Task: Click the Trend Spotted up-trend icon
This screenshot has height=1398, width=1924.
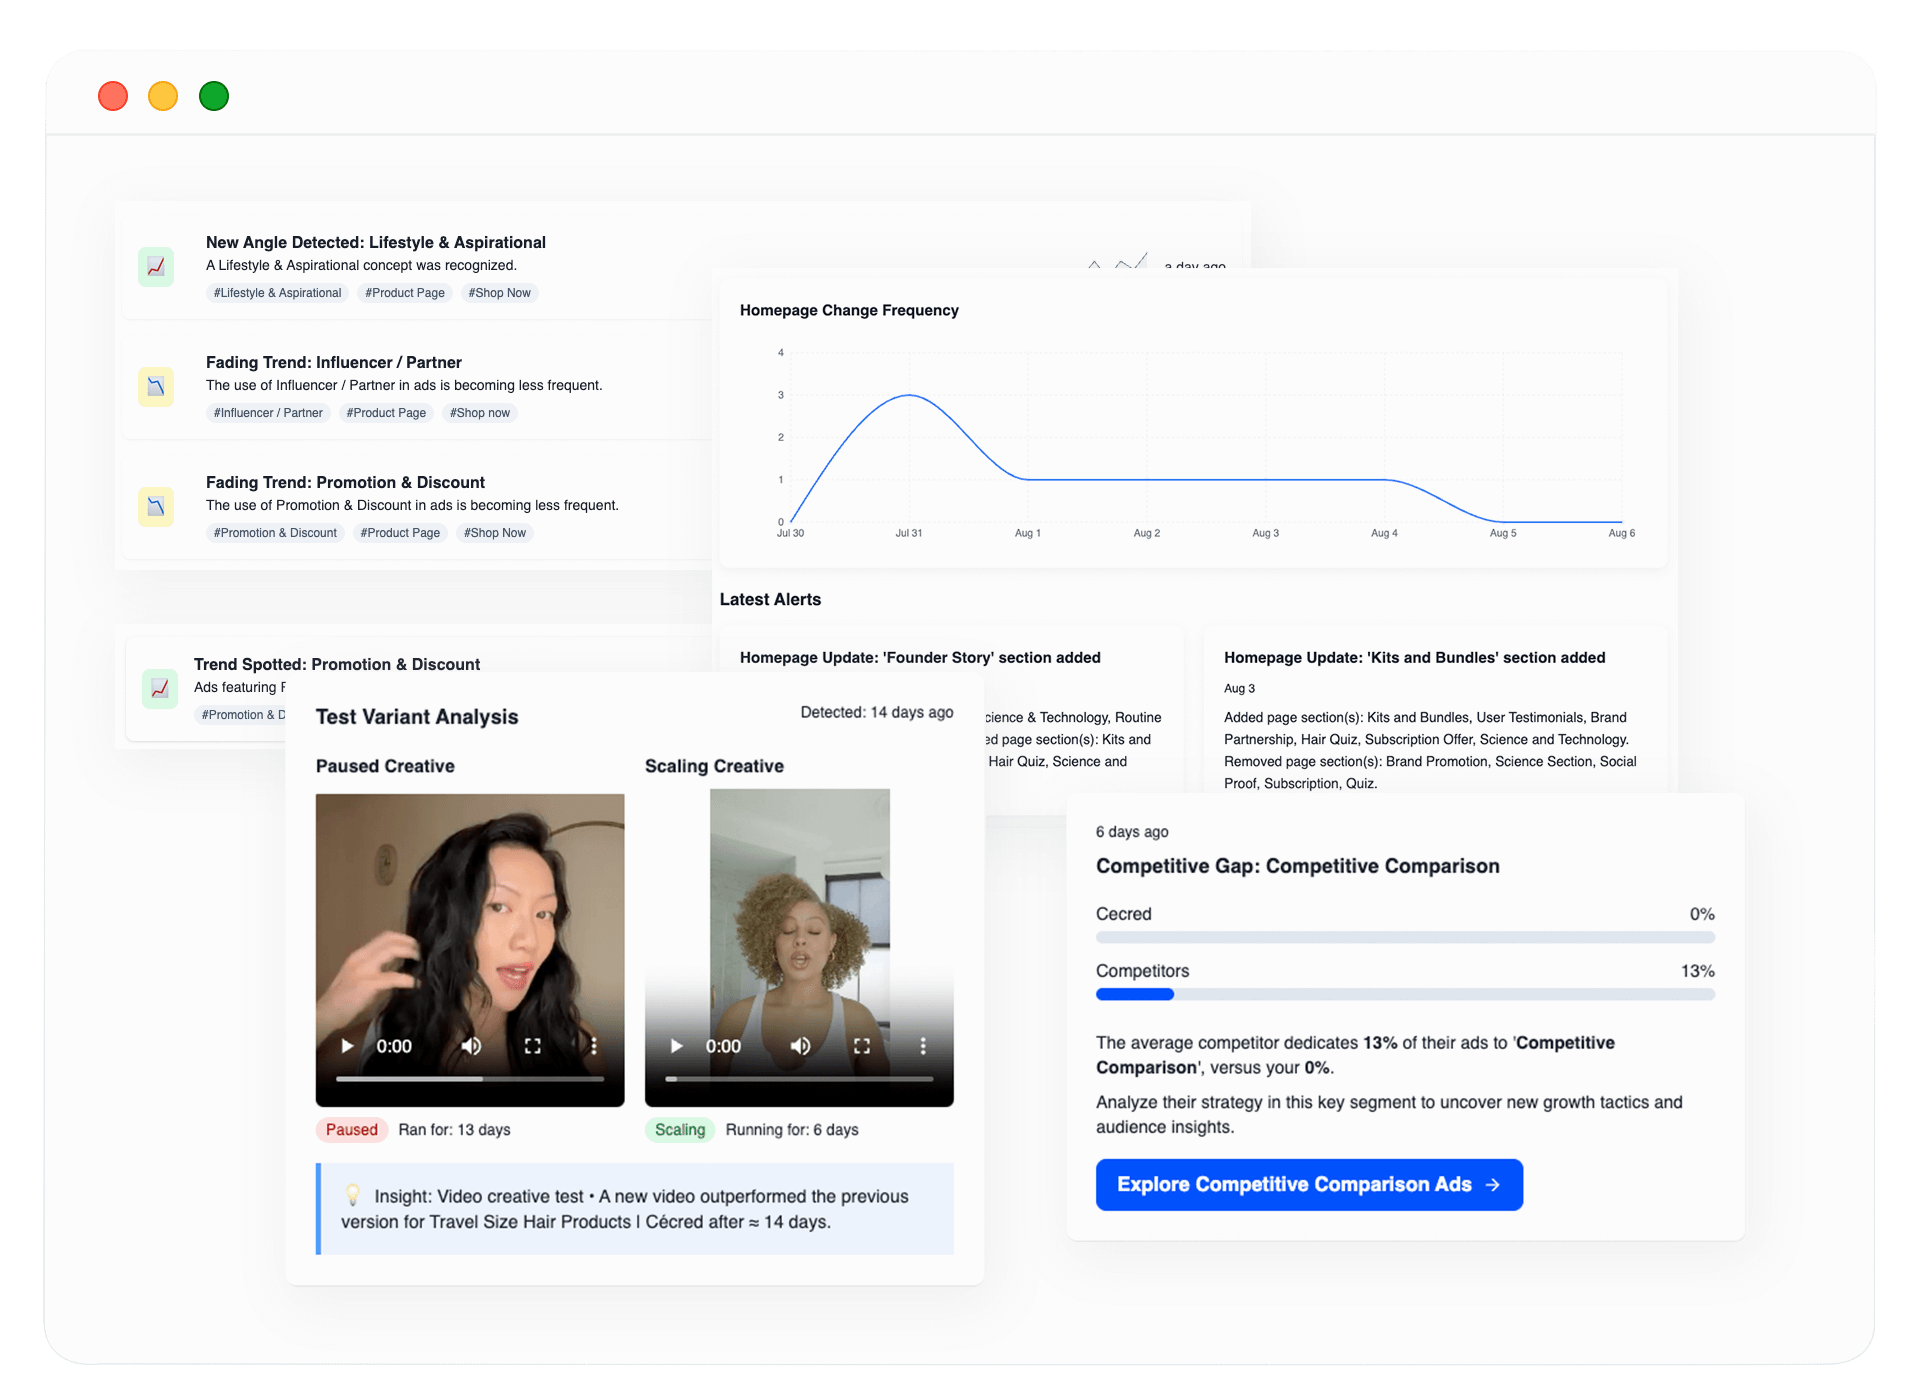Action: pos(160,689)
